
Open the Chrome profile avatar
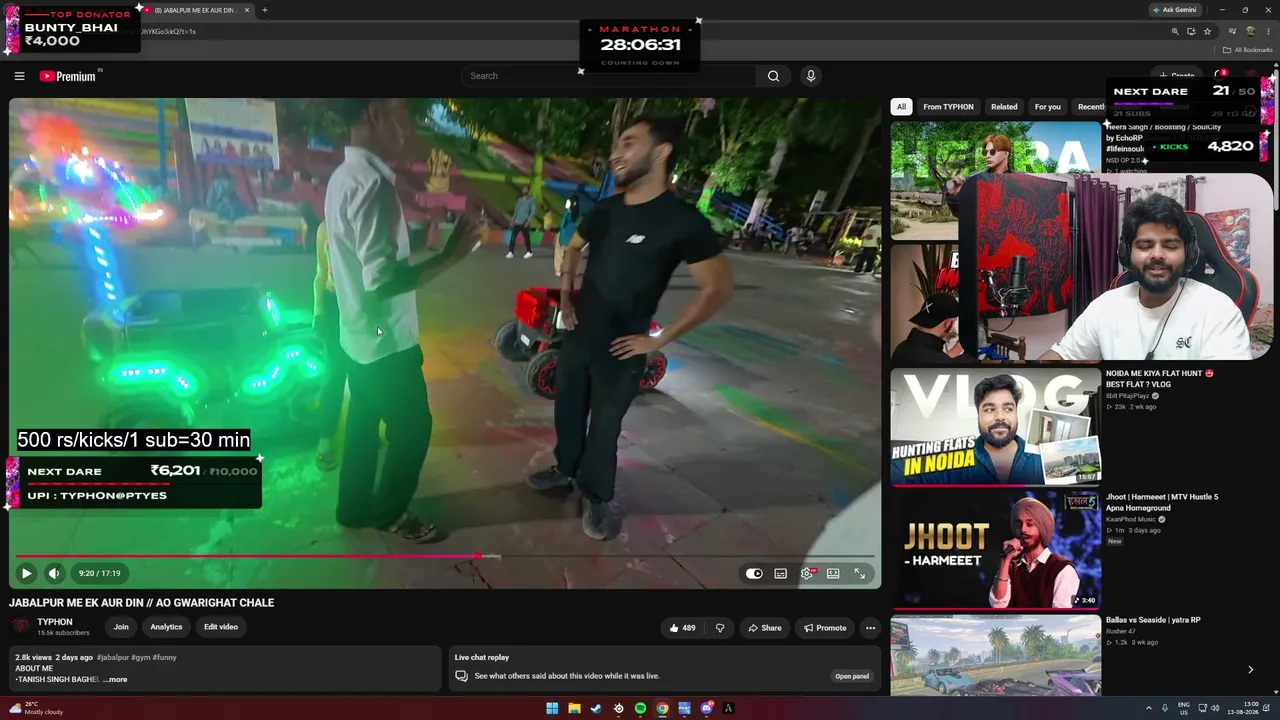1250,31
